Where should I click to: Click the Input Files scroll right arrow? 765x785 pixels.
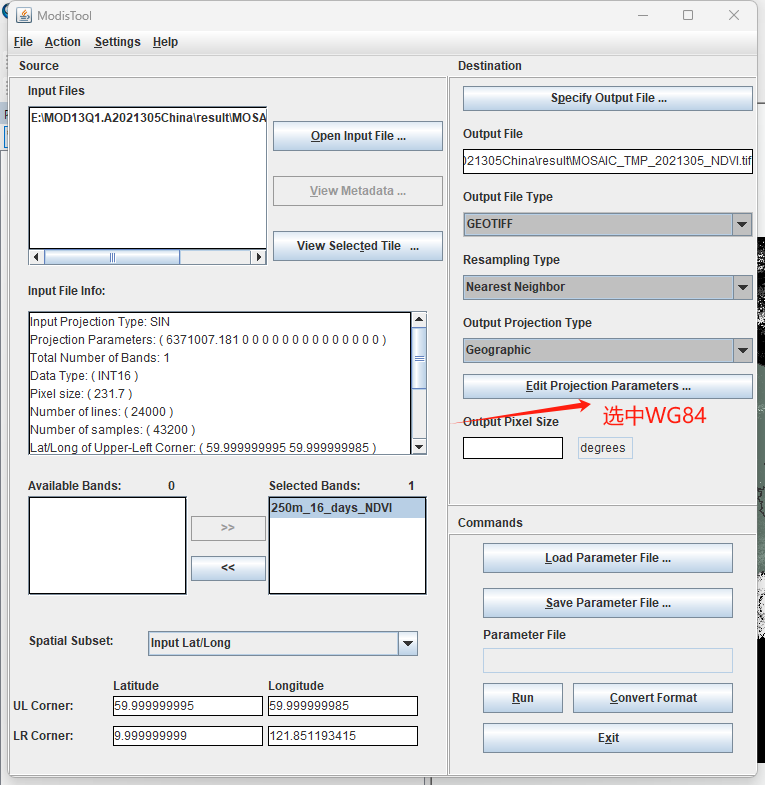coord(258,257)
